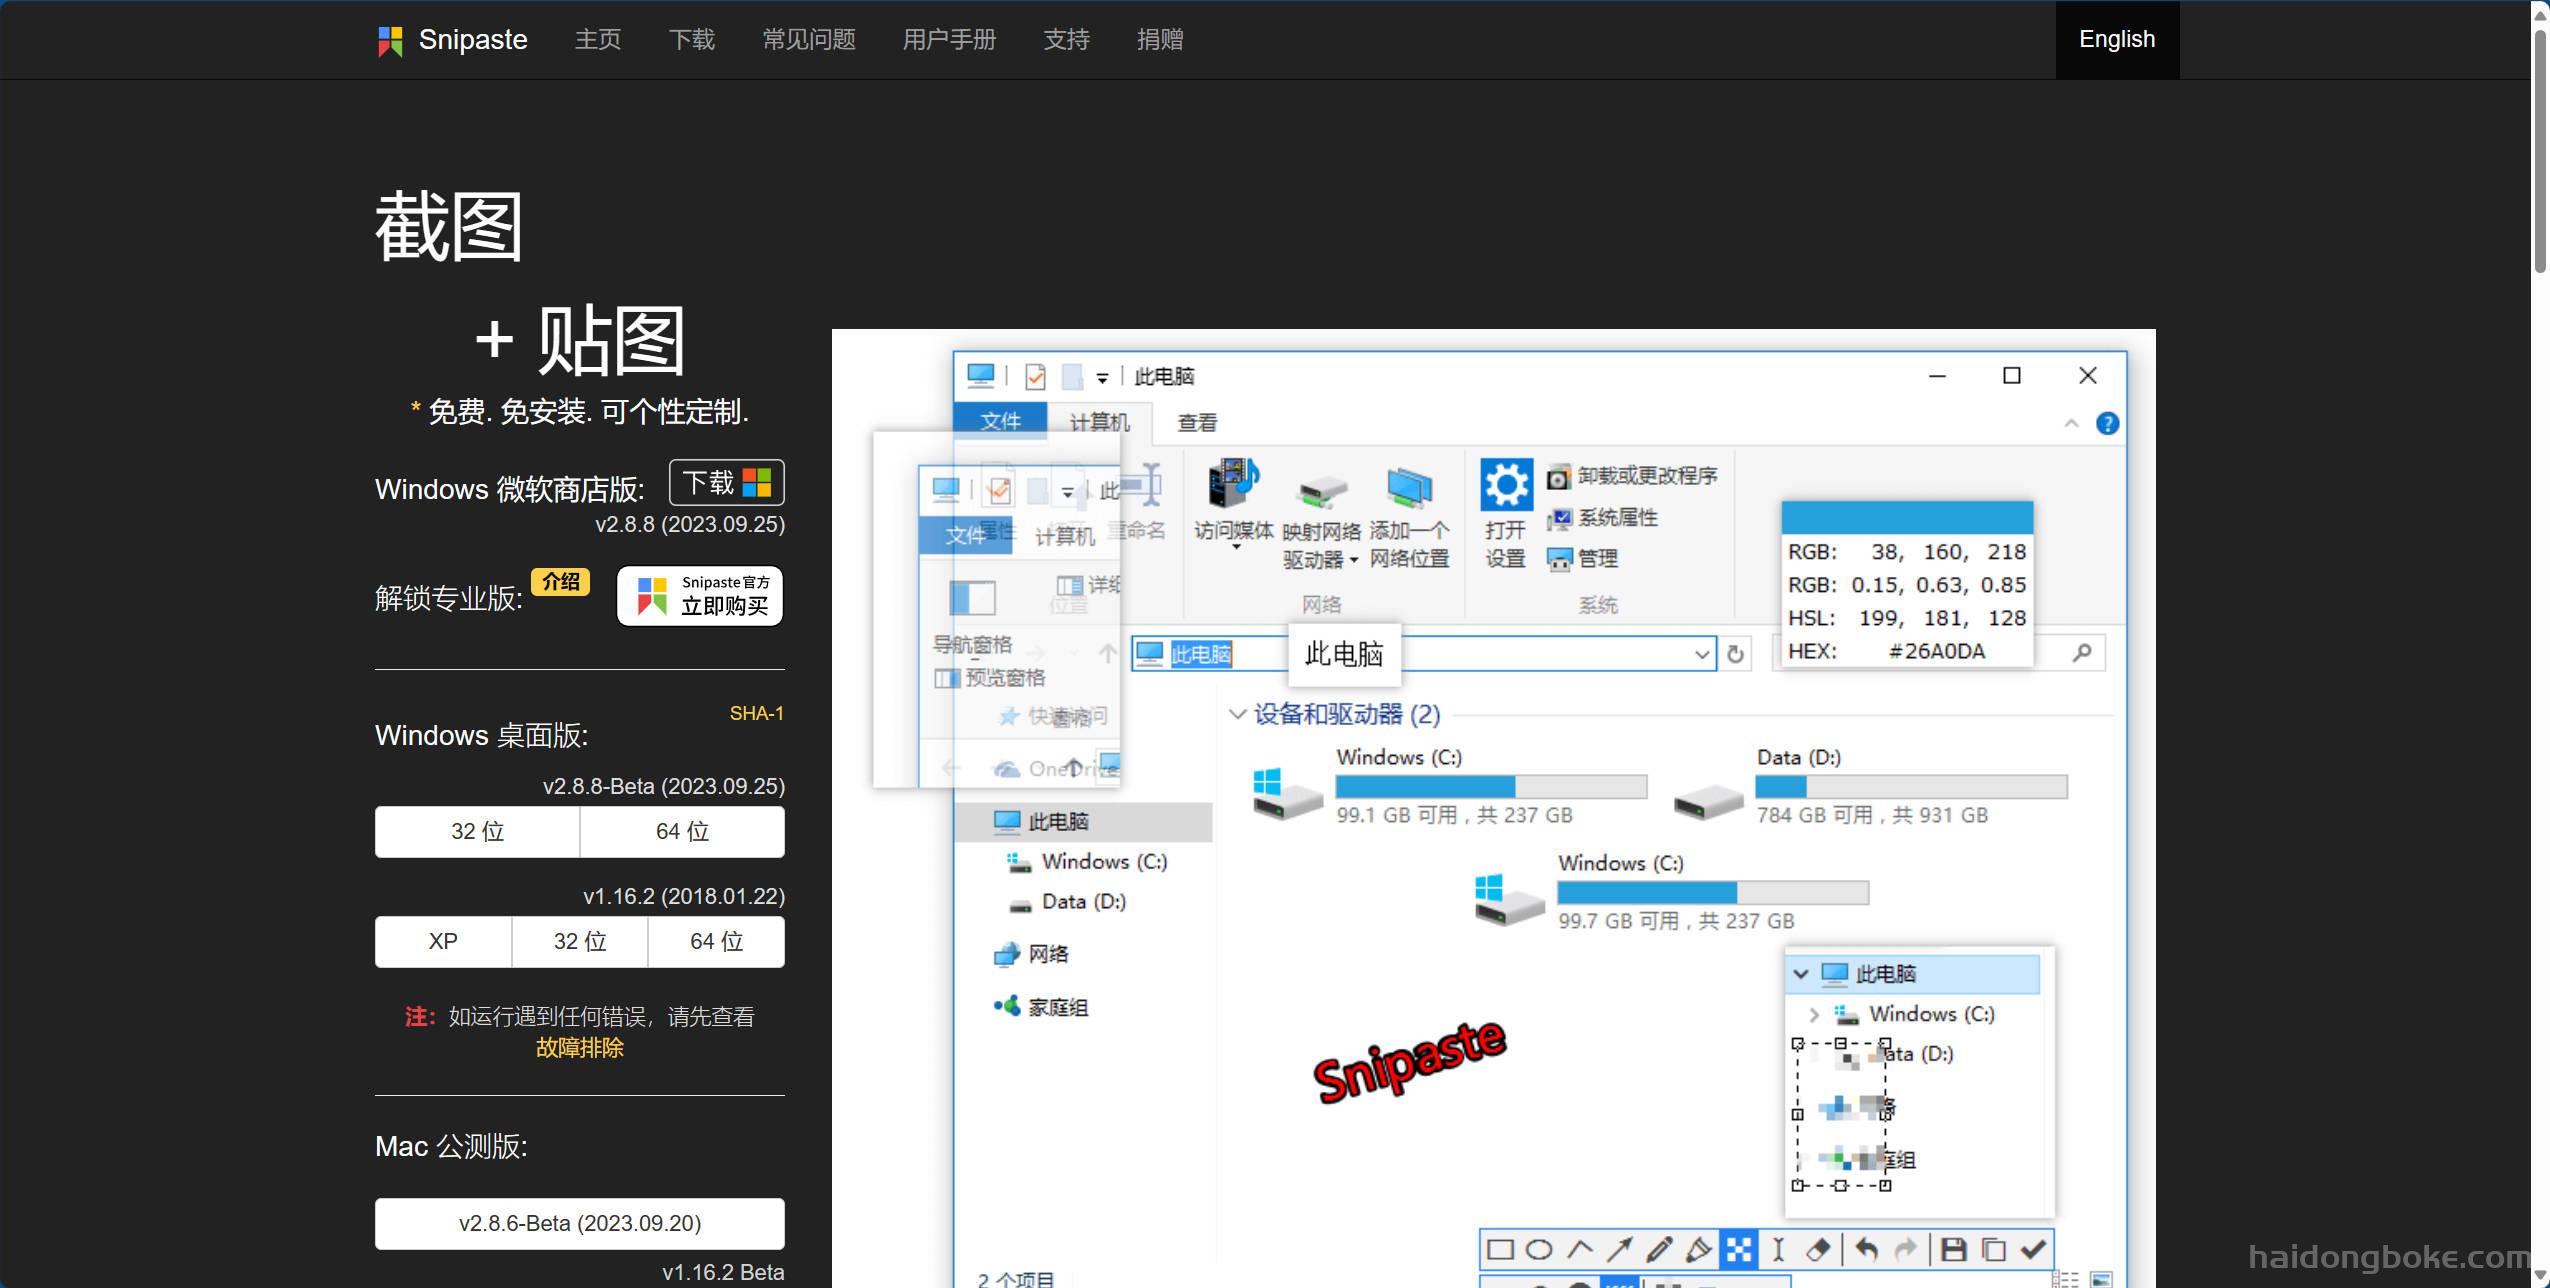Click the 管理 entry in the 系统 ribbon group

pyautogui.click(x=1582, y=559)
